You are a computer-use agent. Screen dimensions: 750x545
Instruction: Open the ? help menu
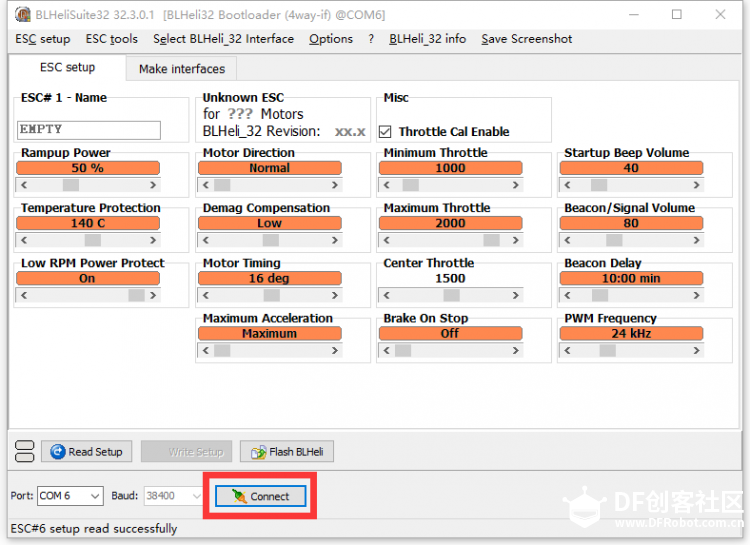click(x=371, y=39)
